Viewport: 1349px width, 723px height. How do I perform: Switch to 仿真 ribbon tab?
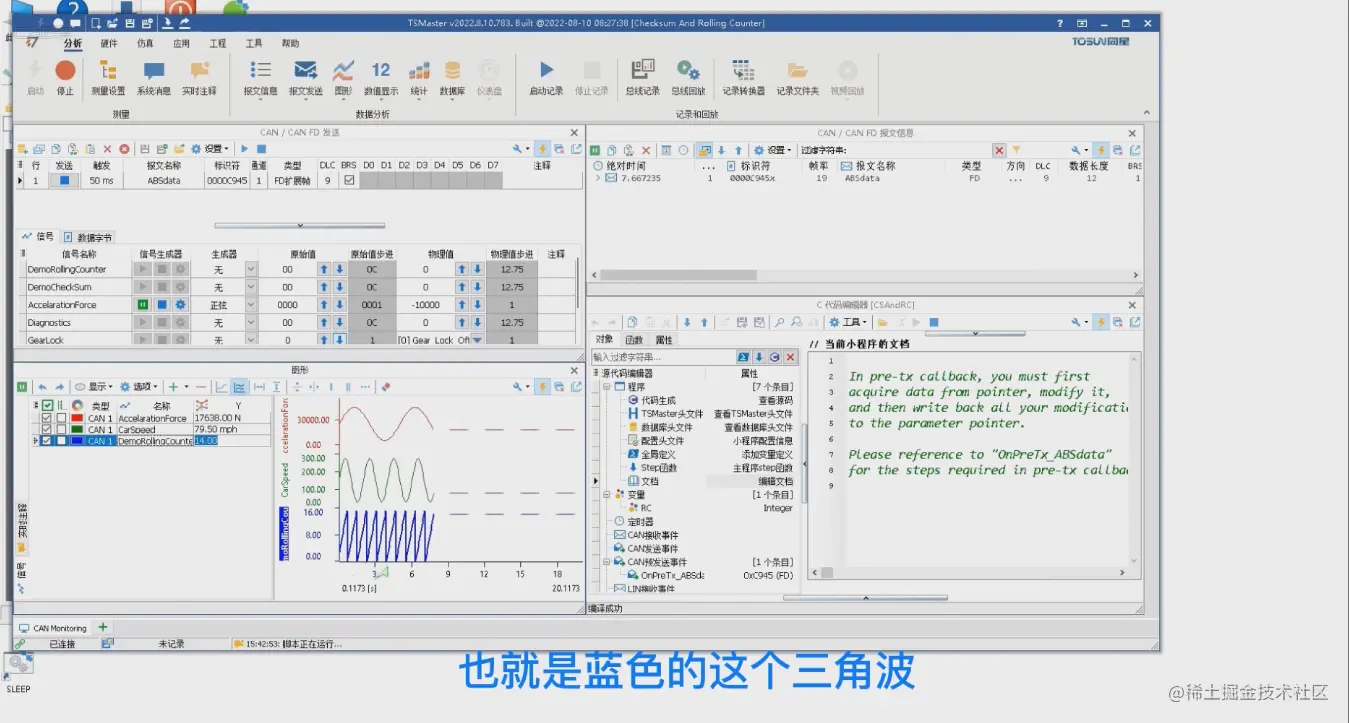coord(145,43)
